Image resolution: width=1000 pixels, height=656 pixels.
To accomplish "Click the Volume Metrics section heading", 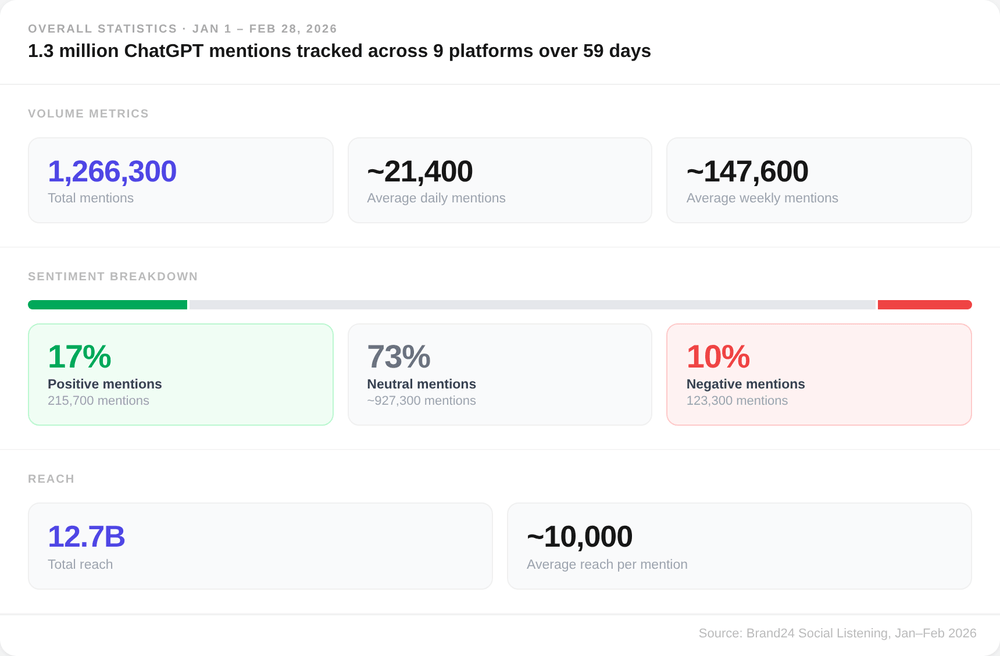I will pos(88,114).
